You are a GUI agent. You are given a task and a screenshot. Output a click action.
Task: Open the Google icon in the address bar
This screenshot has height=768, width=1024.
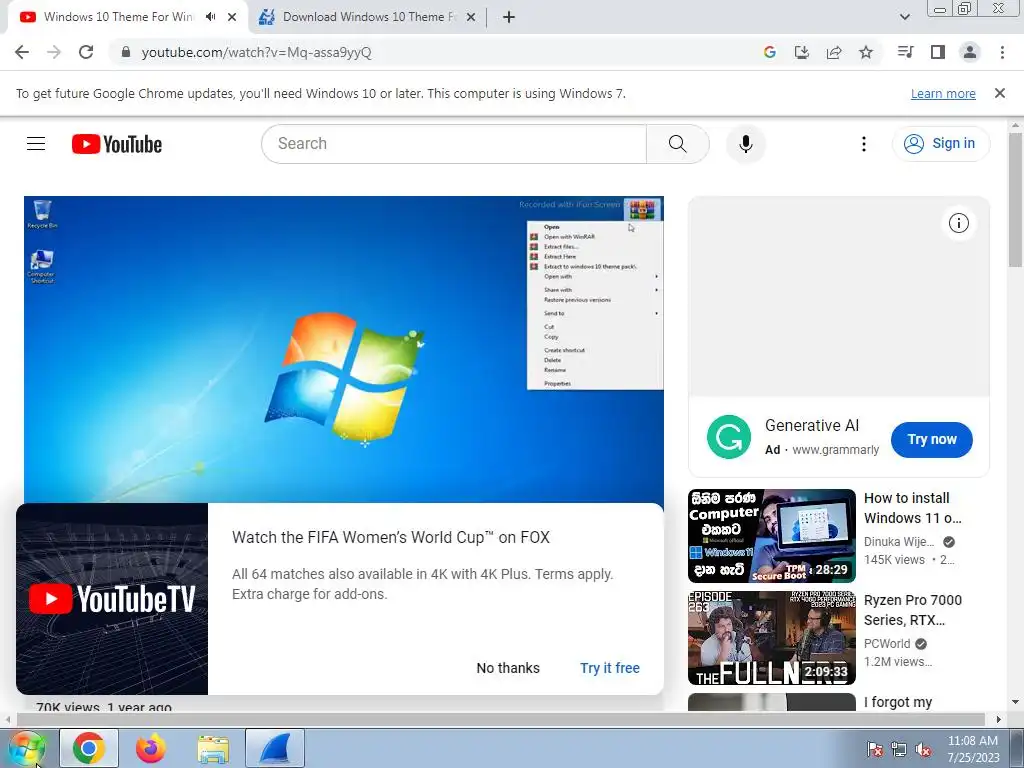click(770, 52)
